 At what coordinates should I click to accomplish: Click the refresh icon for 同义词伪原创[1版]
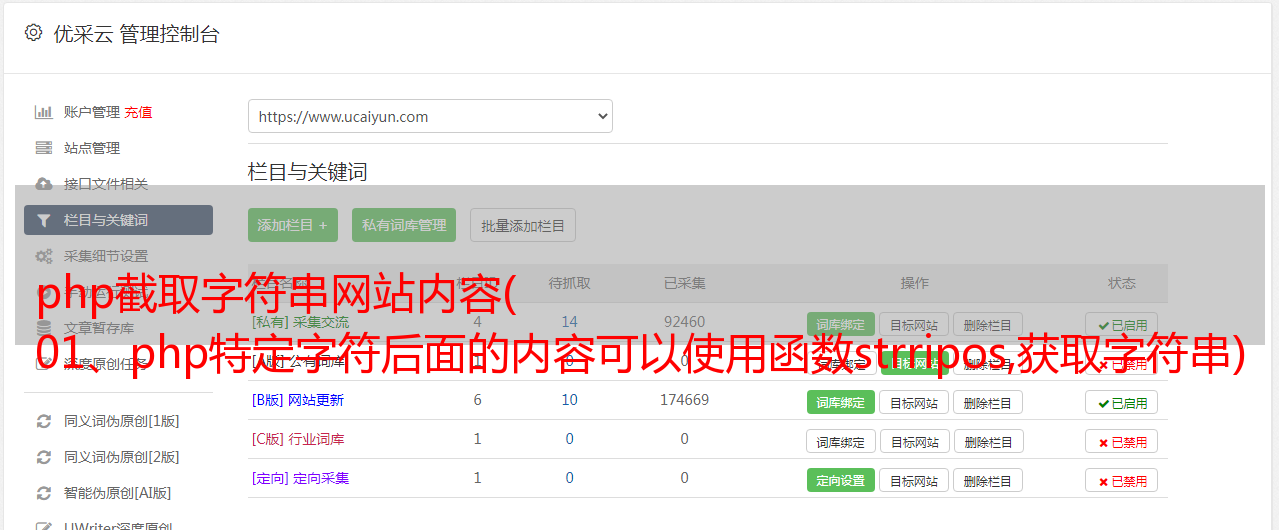43,421
